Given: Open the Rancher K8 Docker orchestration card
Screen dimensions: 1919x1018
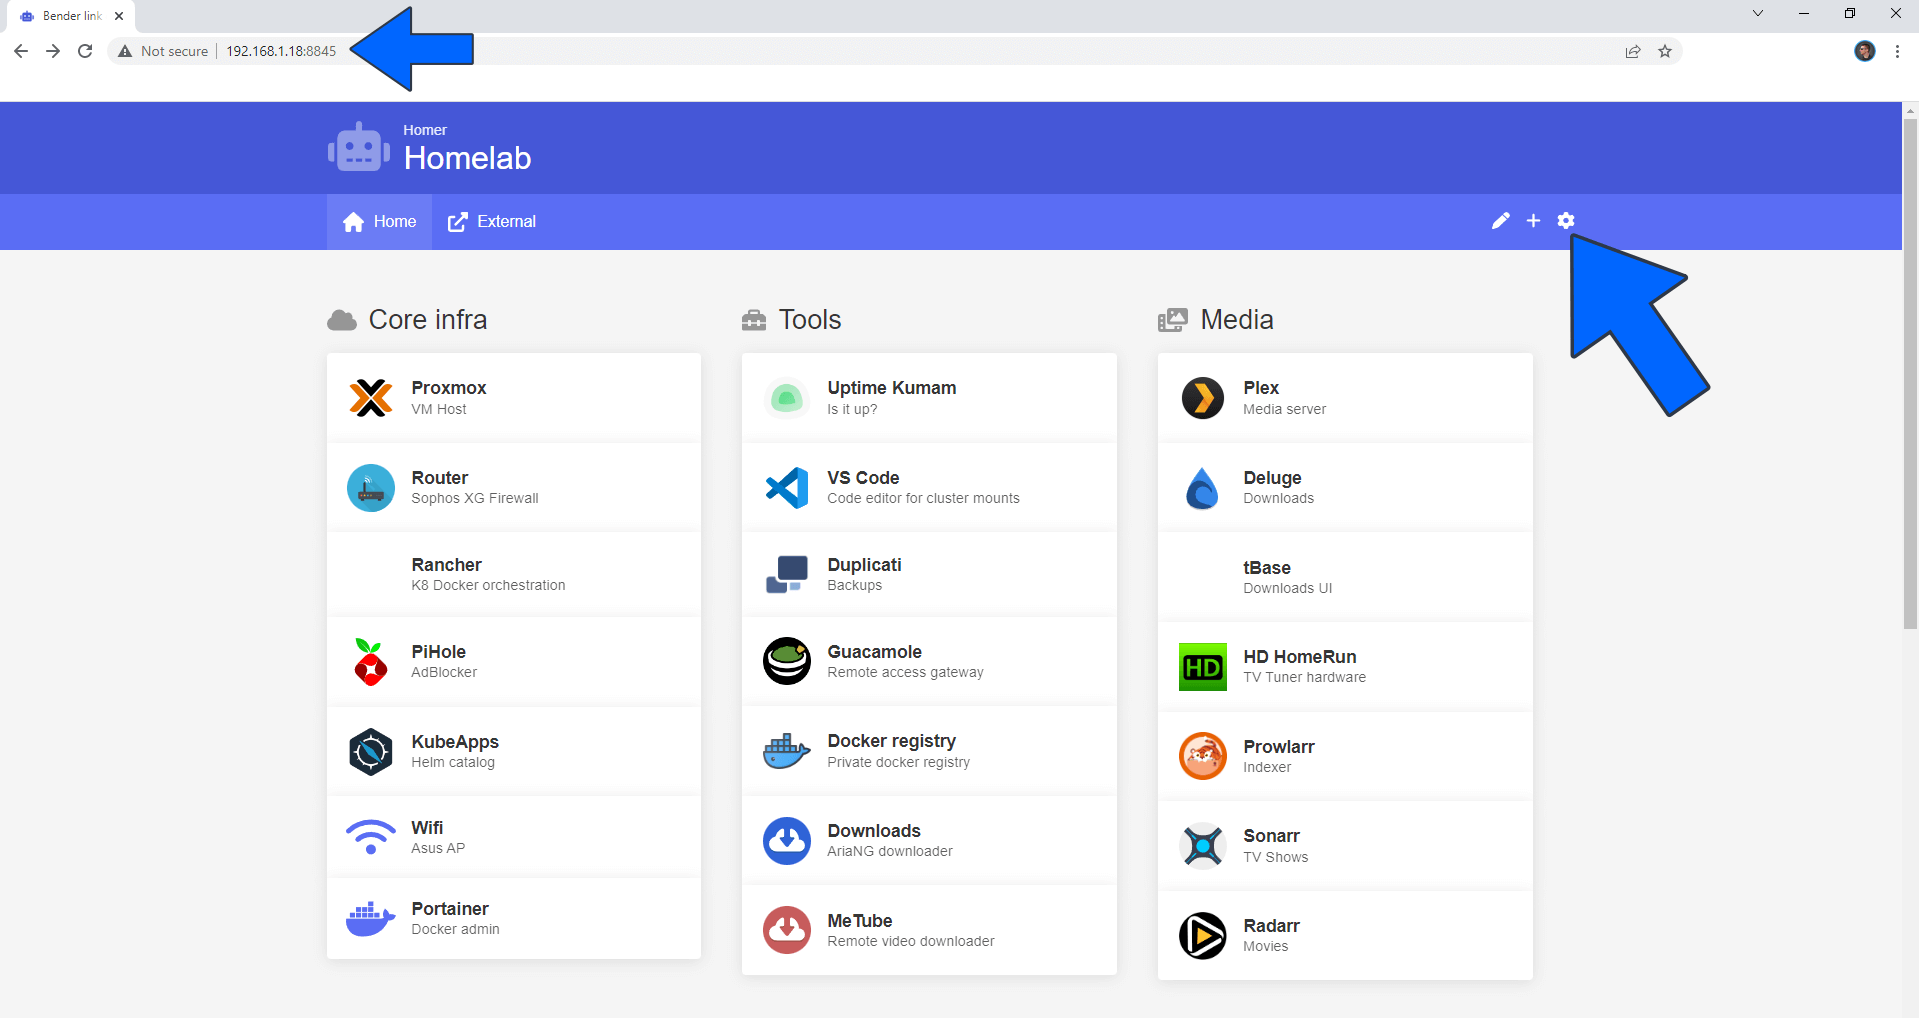Looking at the screenshot, I should [514, 575].
